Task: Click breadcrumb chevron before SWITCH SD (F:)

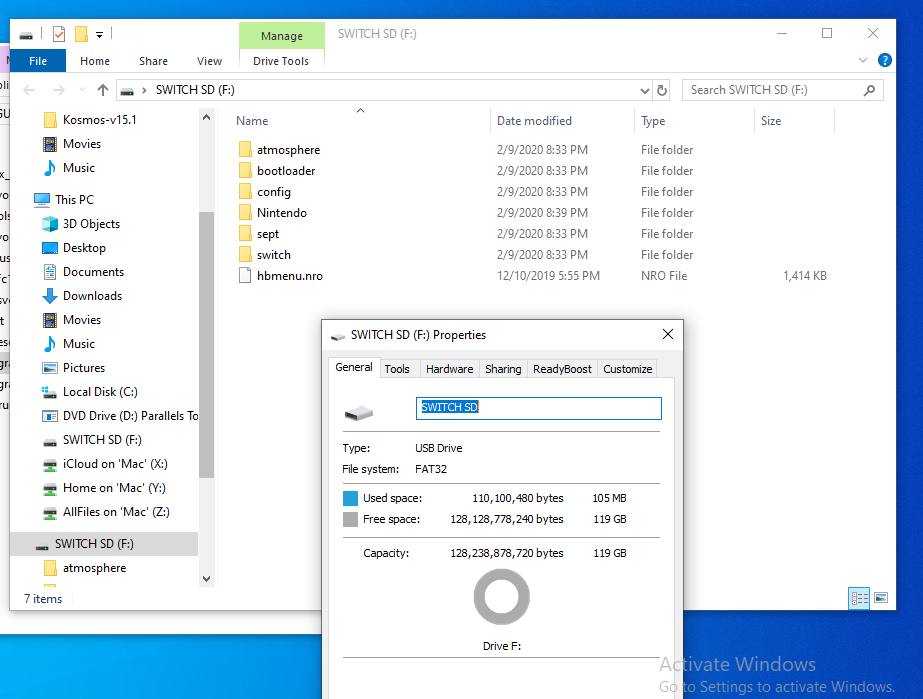Action: click(x=144, y=90)
